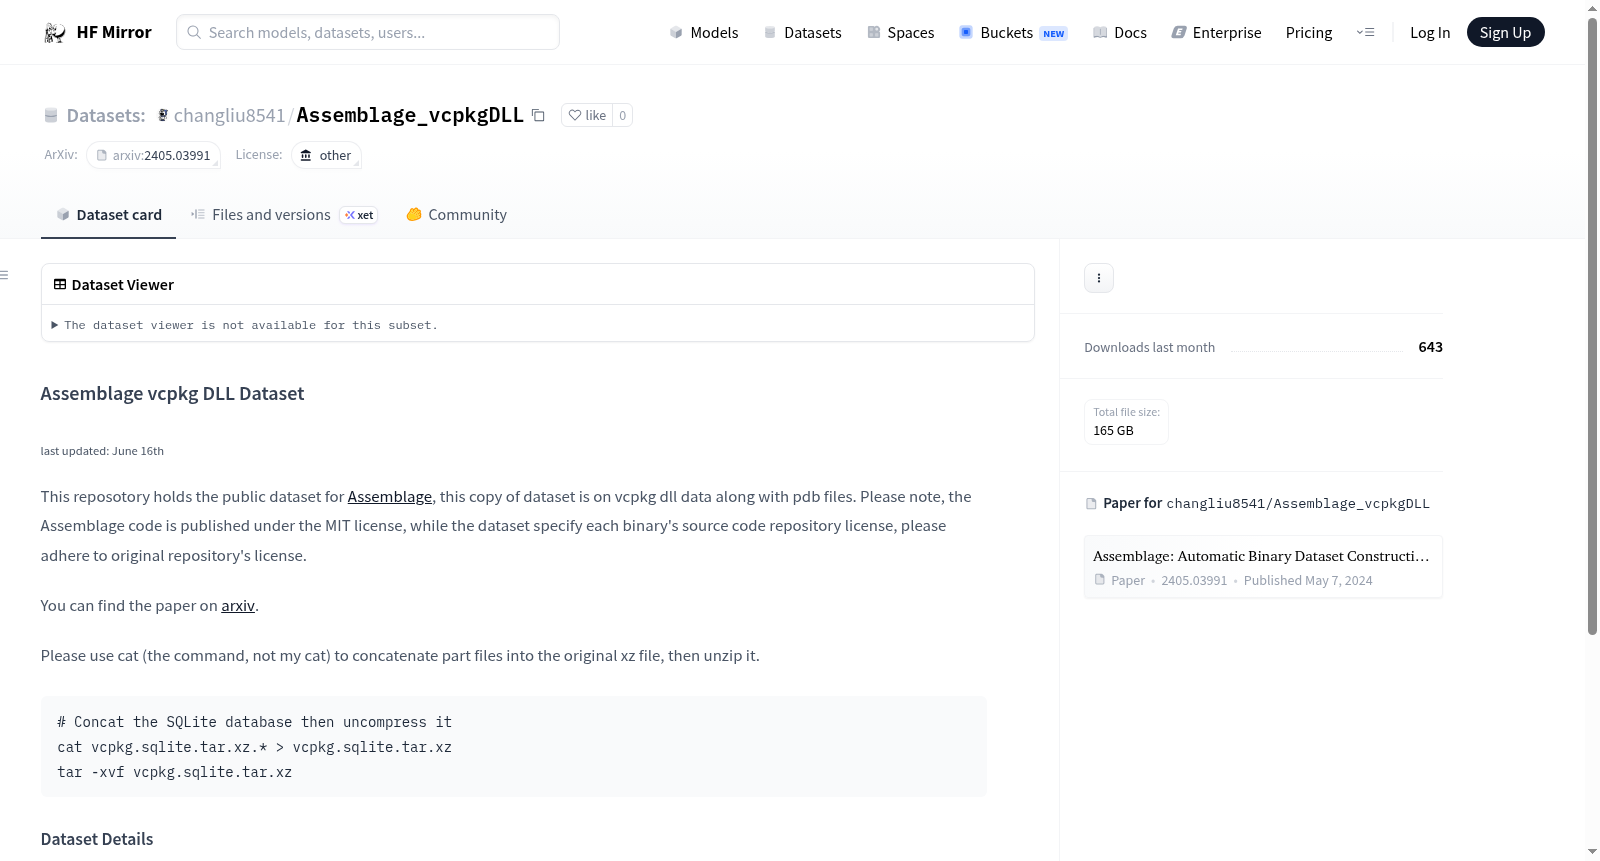Viewport: 1600px width, 861px height.
Task: Click the like count number
Action: coord(623,115)
